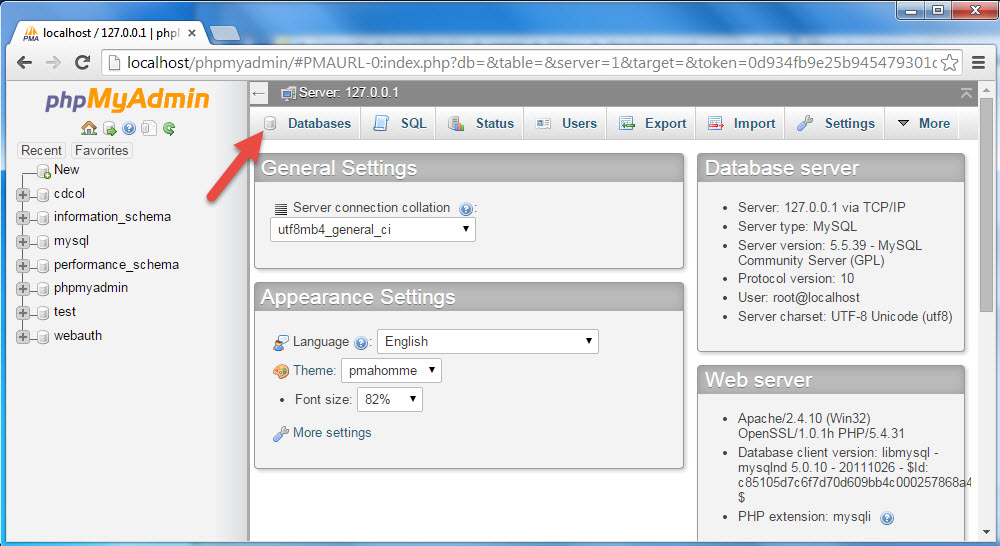Open the Language dropdown

click(x=487, y=341)
